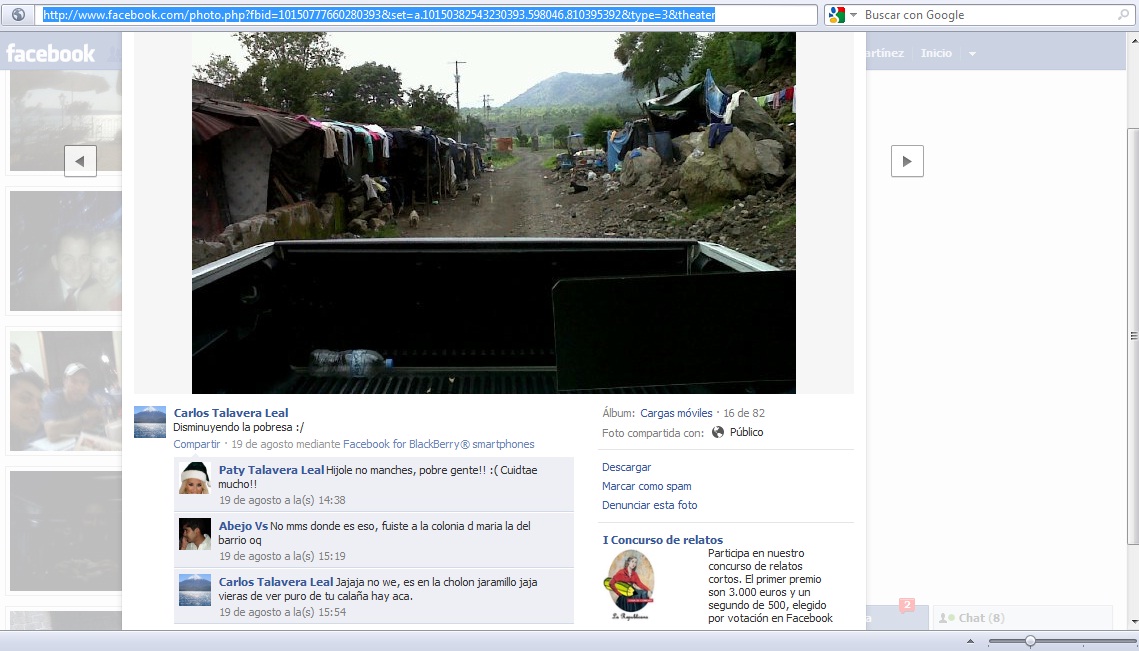Advance to the next photo arrow
Screen dimensions: 1139x651
coord(907,161)
